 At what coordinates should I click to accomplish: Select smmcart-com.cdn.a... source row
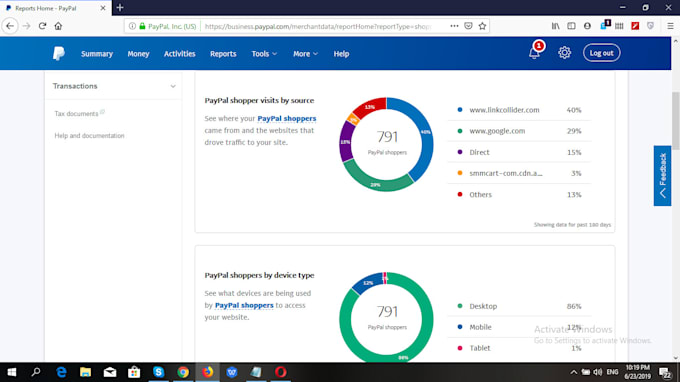[519, 173]
